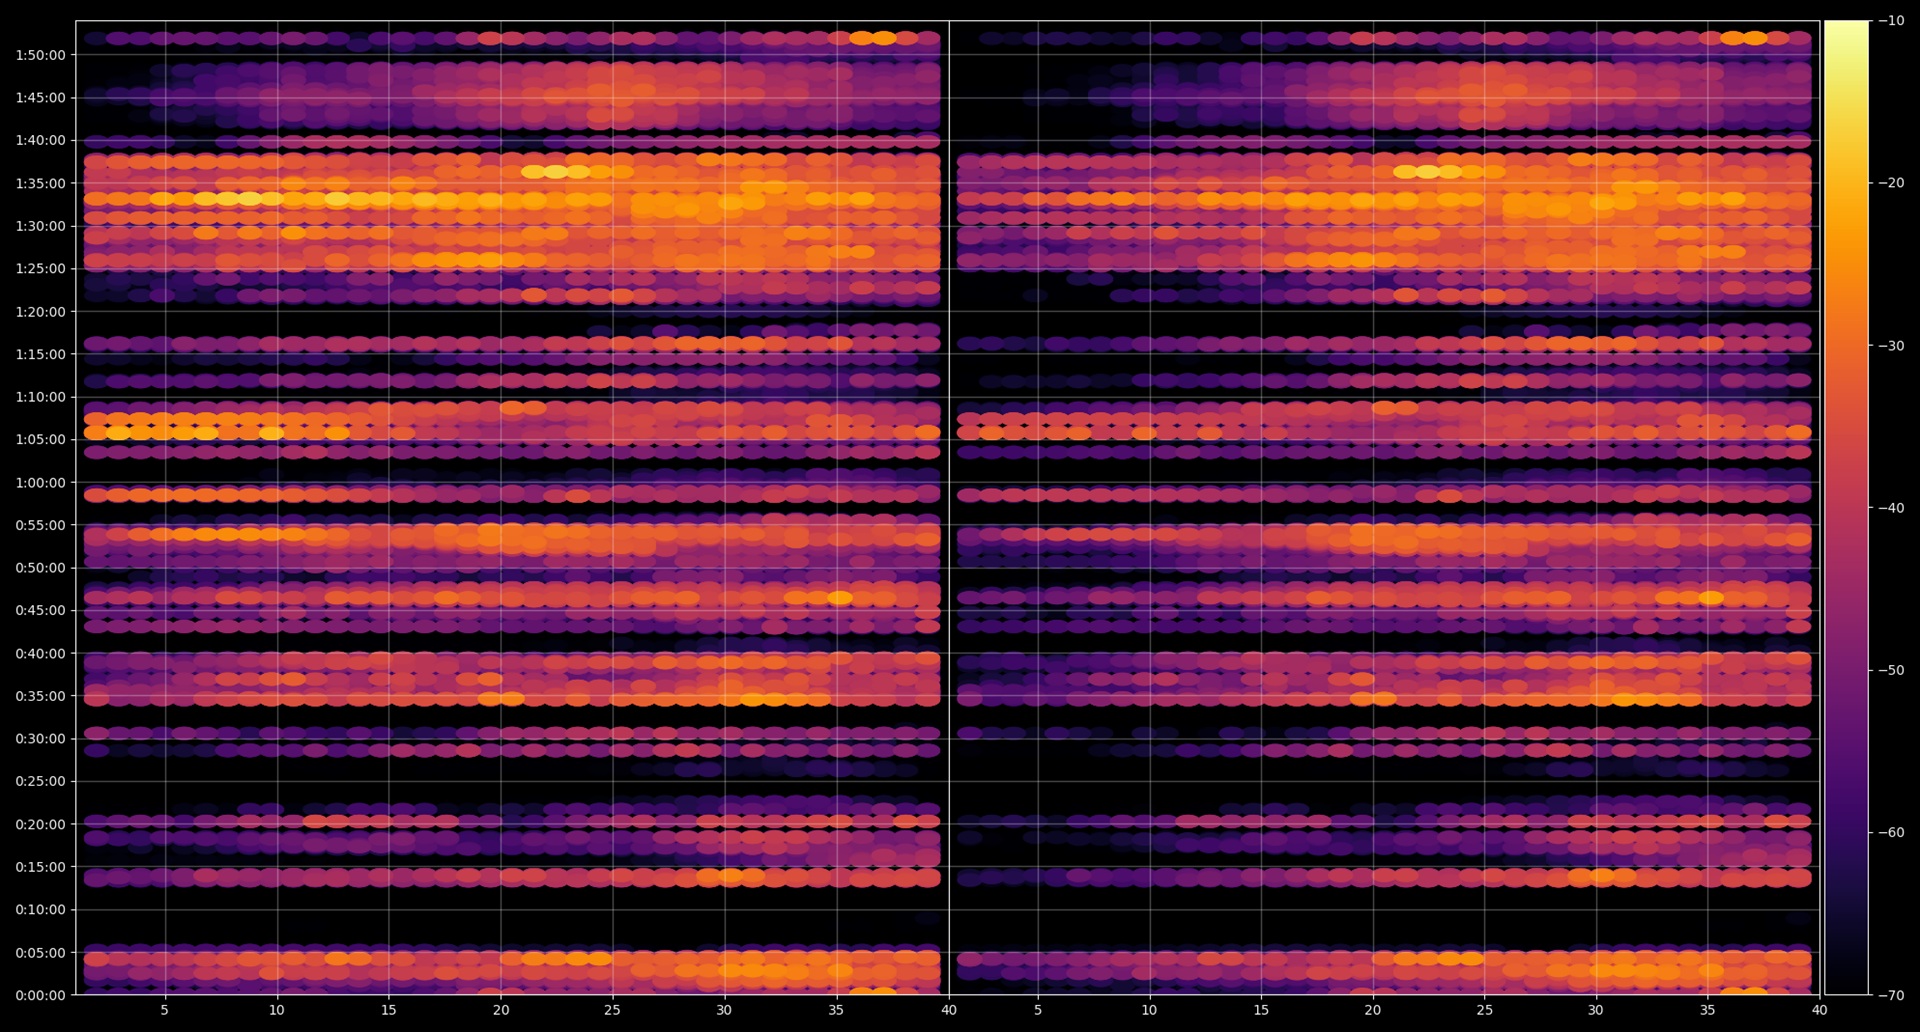The width and height of the screenshot is (1920, 1032).
Task: Pick x-axis tick 20 under the left heatmap
Action: (x=501, y=1010)
